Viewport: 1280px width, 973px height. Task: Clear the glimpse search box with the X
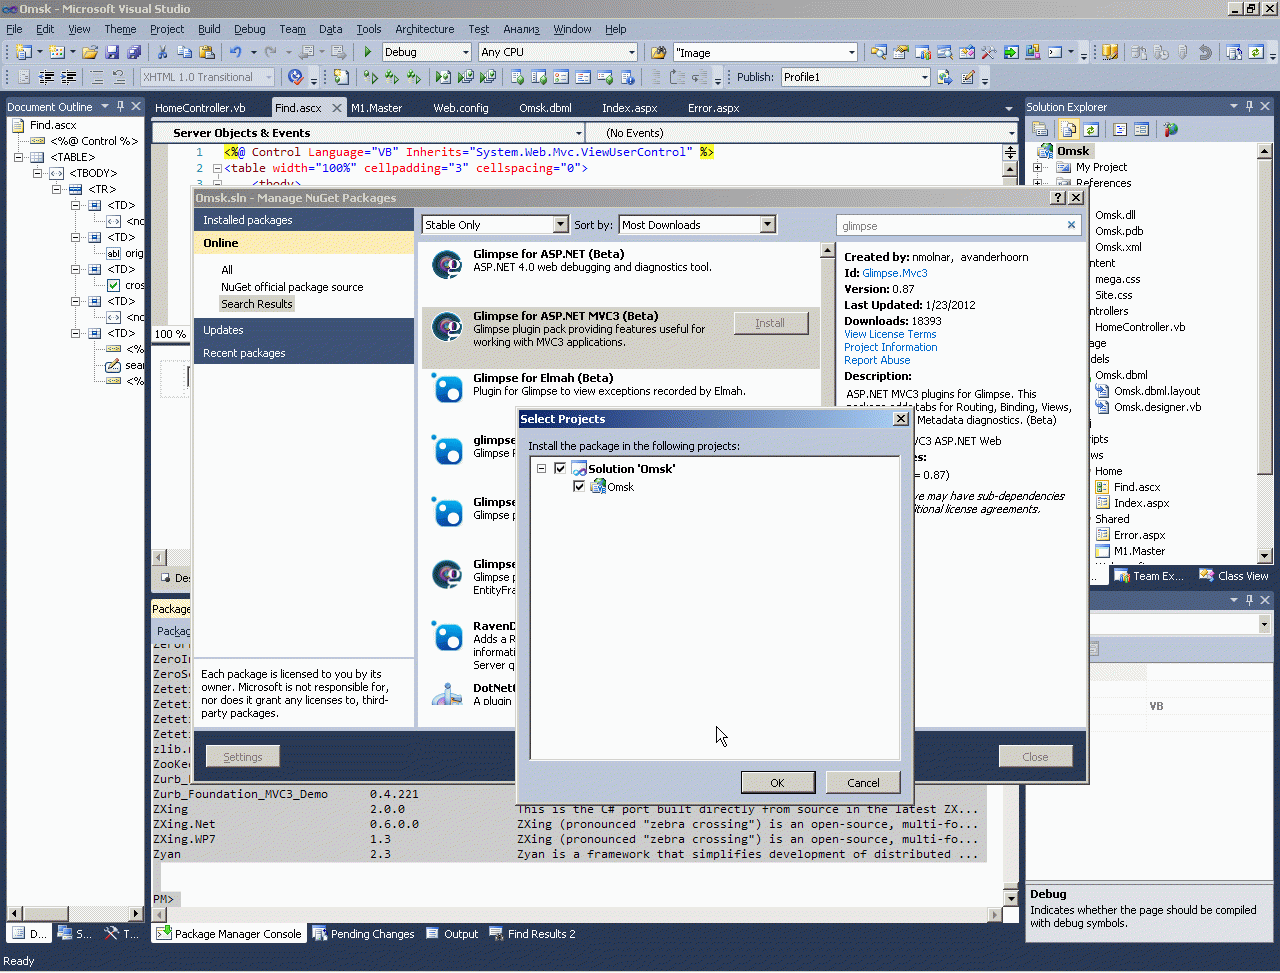click(x=1071, y=225)
